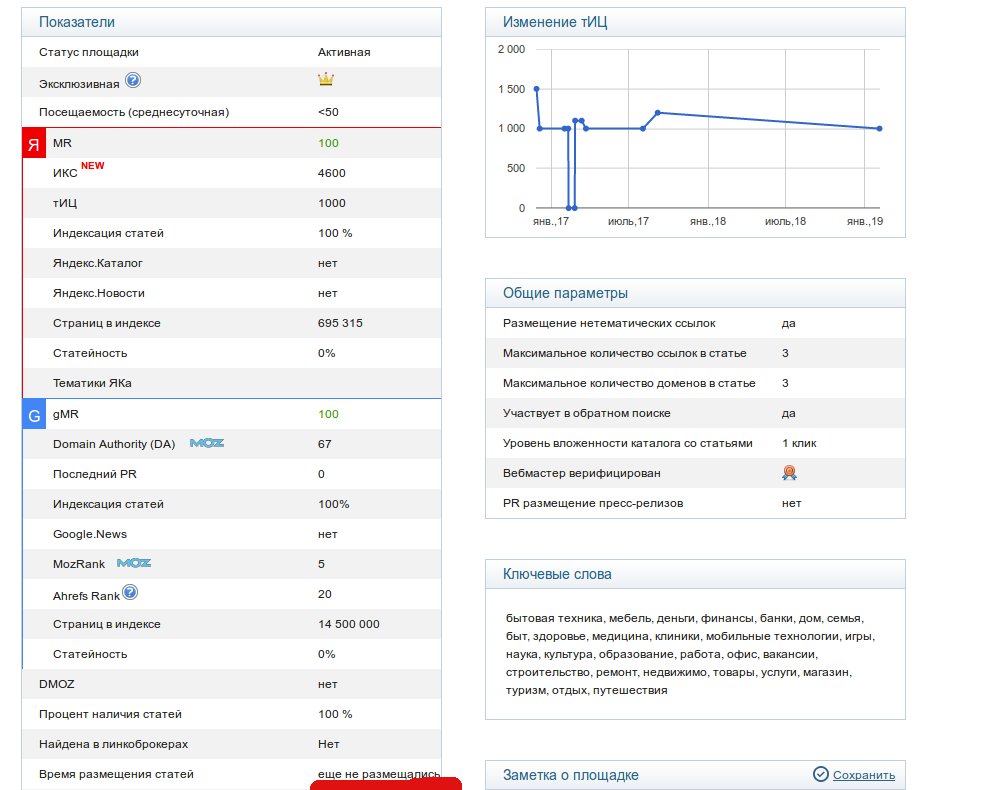
Task: Click Яндекс Страниц в индексе 695 315
Action: 340,323
